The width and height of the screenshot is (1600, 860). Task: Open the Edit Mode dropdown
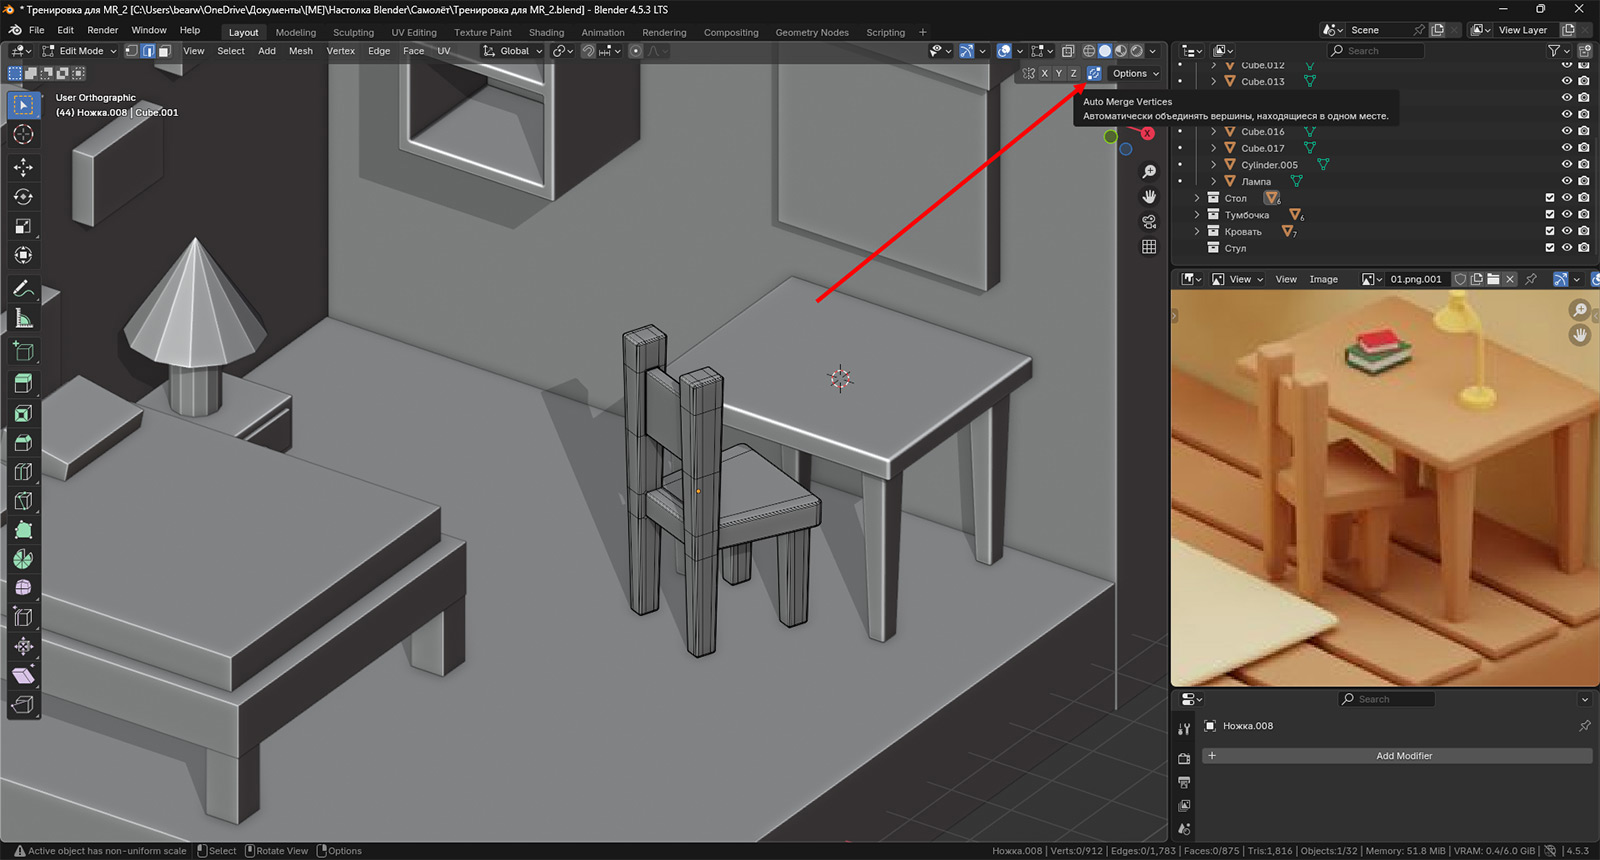point(80,51)
